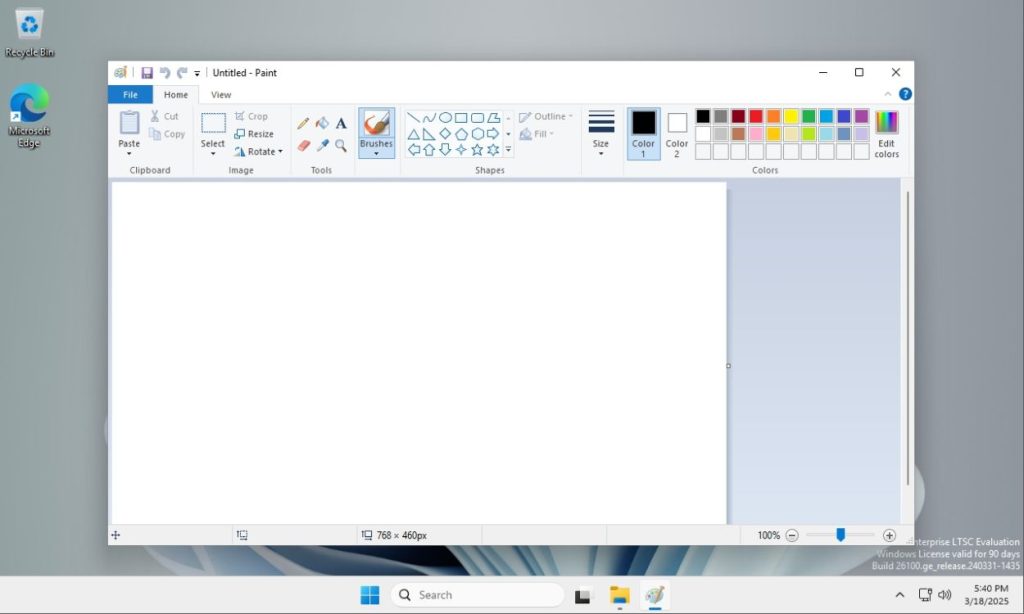Expand the Brushes dropdown
This screenshot has height=614, width=1024.
[376, 154]
